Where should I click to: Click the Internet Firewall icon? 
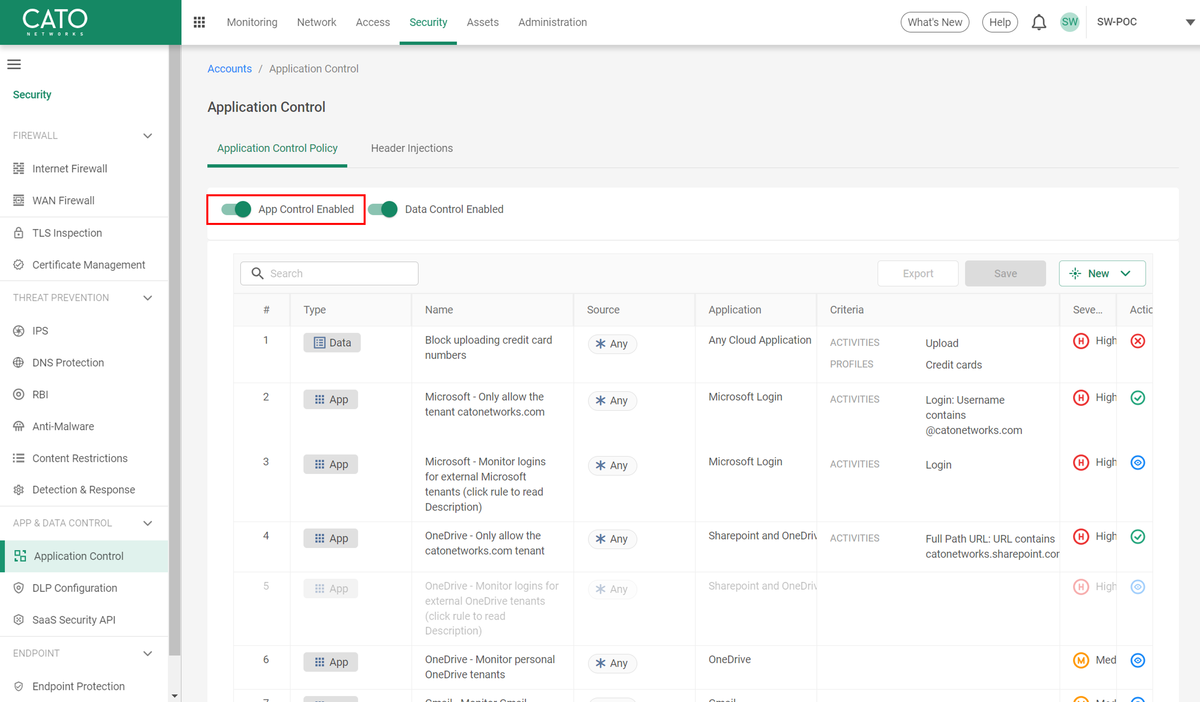[x=19, y=169]
